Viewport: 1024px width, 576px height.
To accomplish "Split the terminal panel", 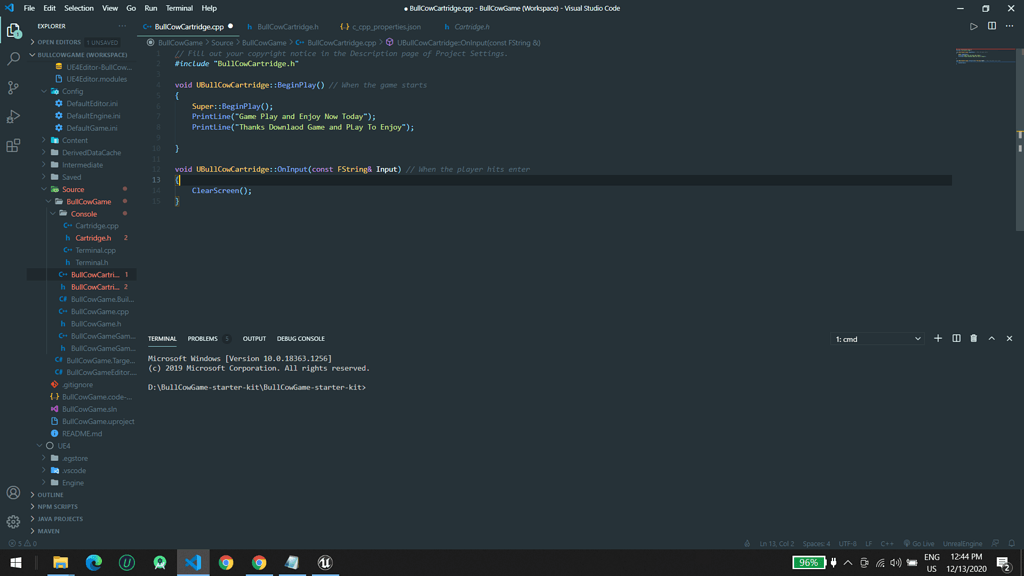I will (x=956, y=338).
